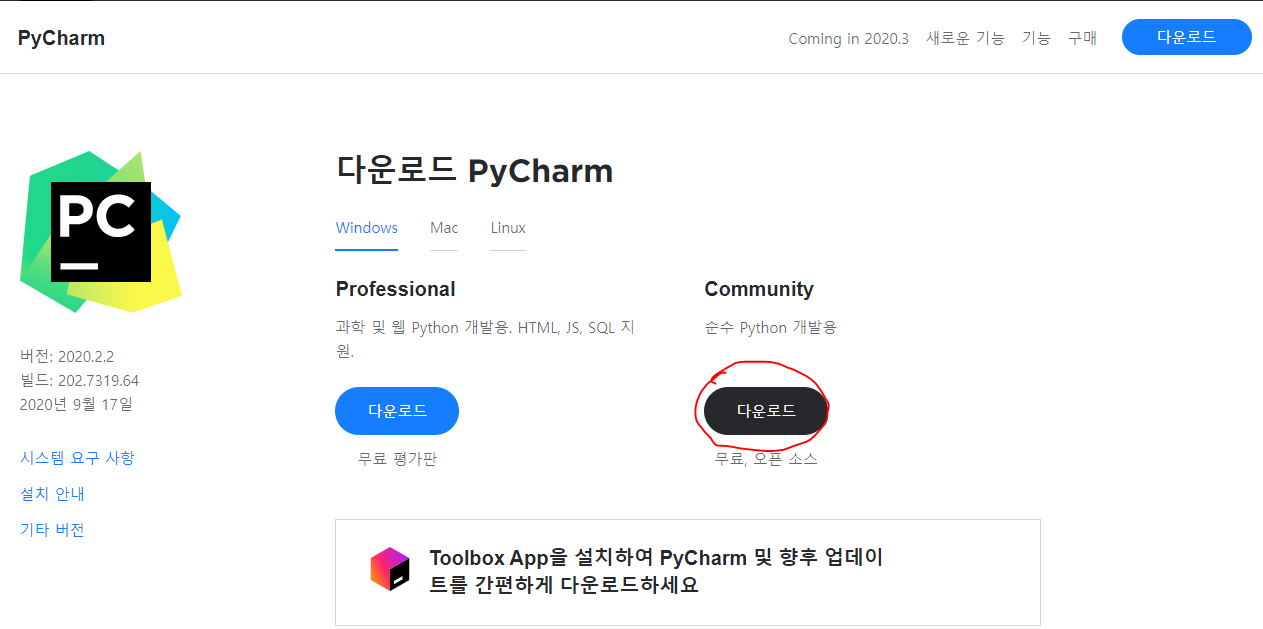
Task: Open the 설치 안내 link
Action: [x=52, y=494]
